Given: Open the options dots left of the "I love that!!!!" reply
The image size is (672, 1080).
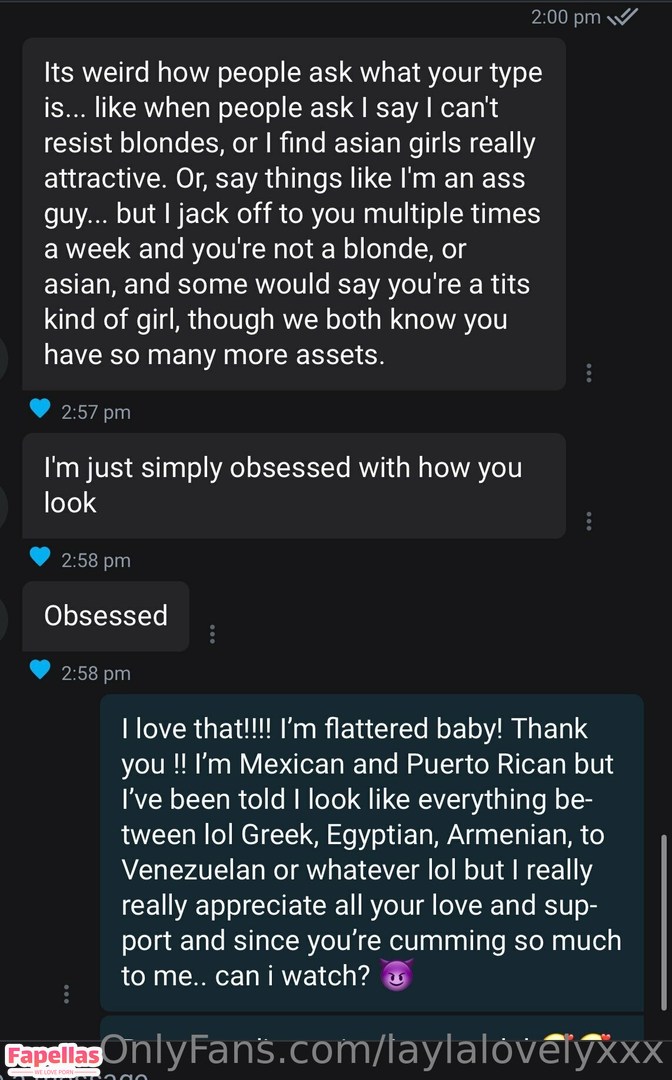Looking at the screenshot, I should pos(66,993).
